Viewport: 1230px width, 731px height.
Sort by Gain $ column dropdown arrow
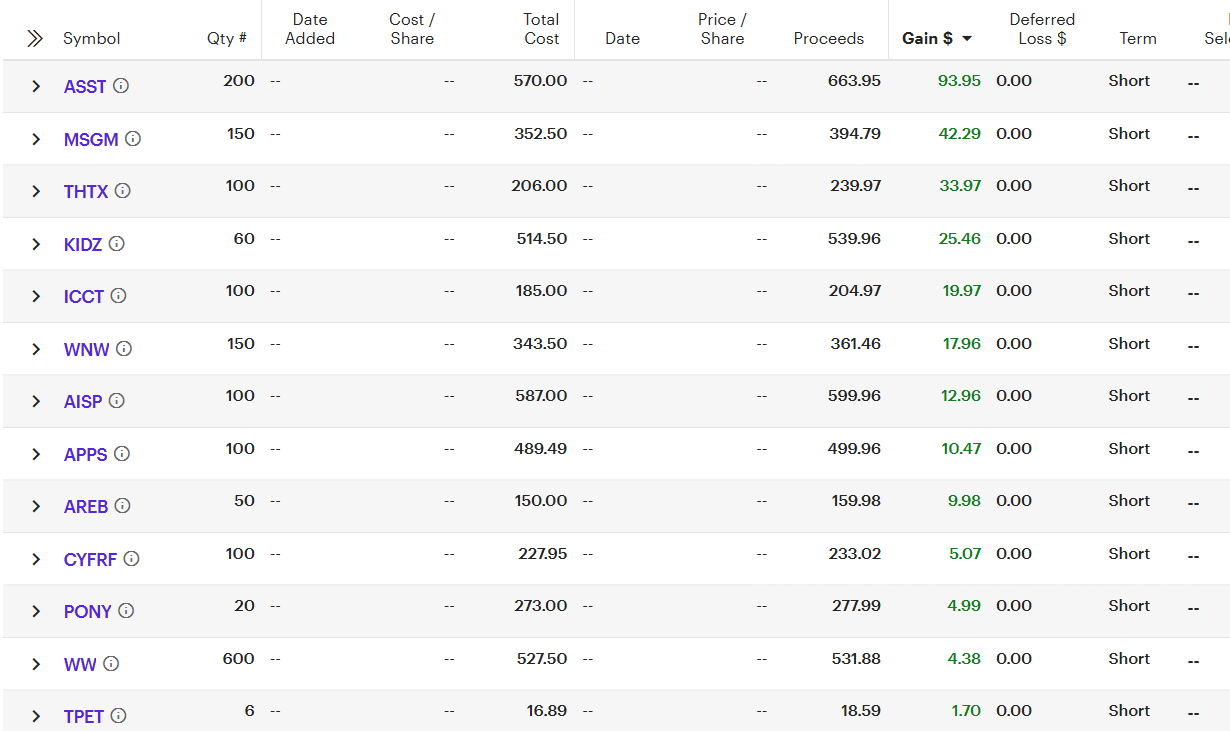pos(967,39)
